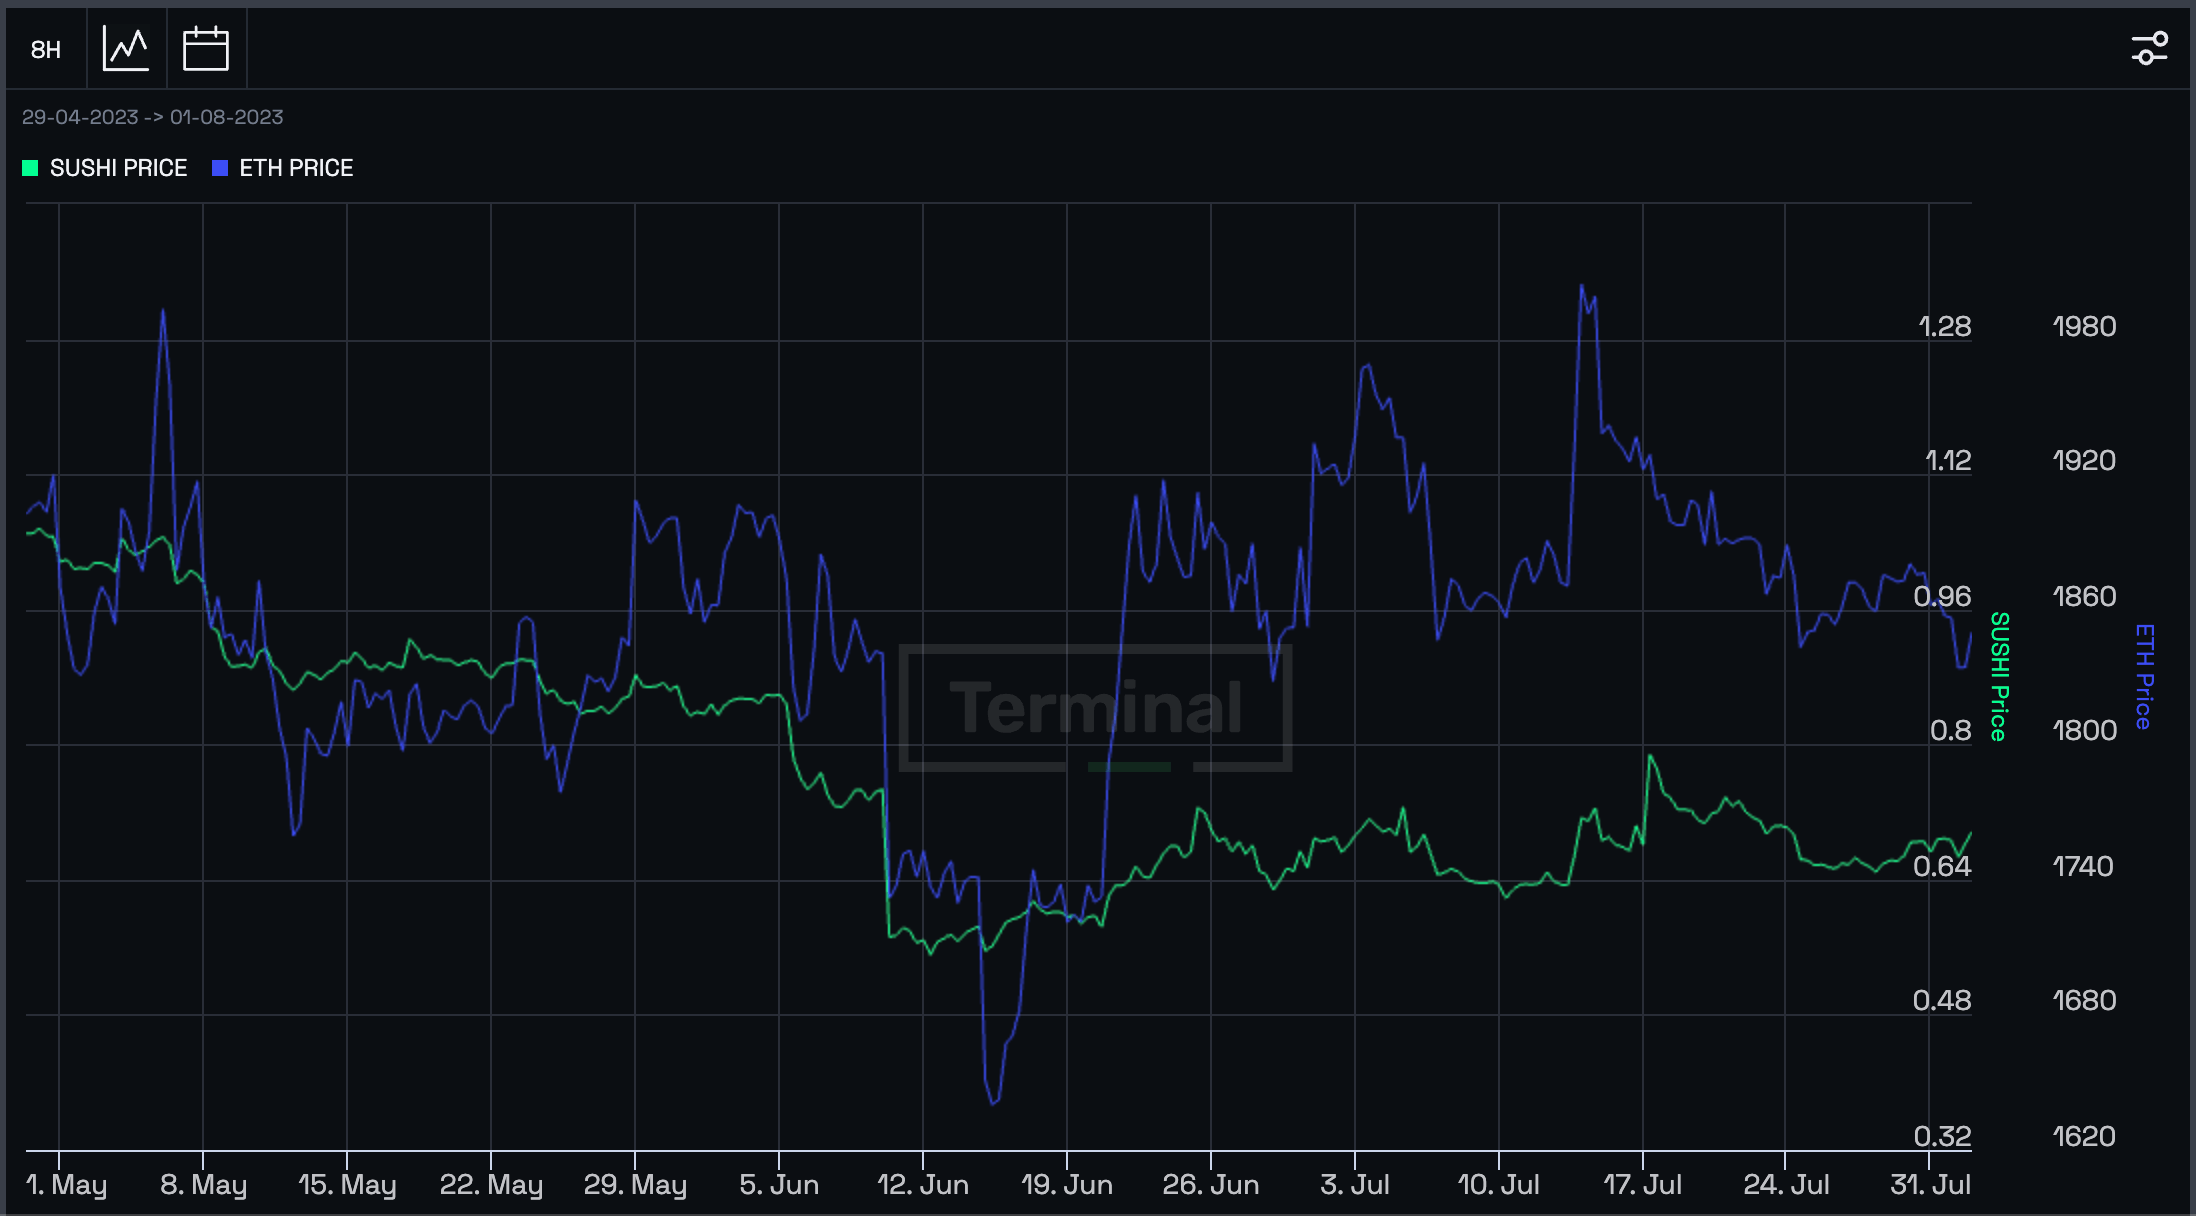Click the 0.32 SUSHI axis value

pos(1942,1136)
